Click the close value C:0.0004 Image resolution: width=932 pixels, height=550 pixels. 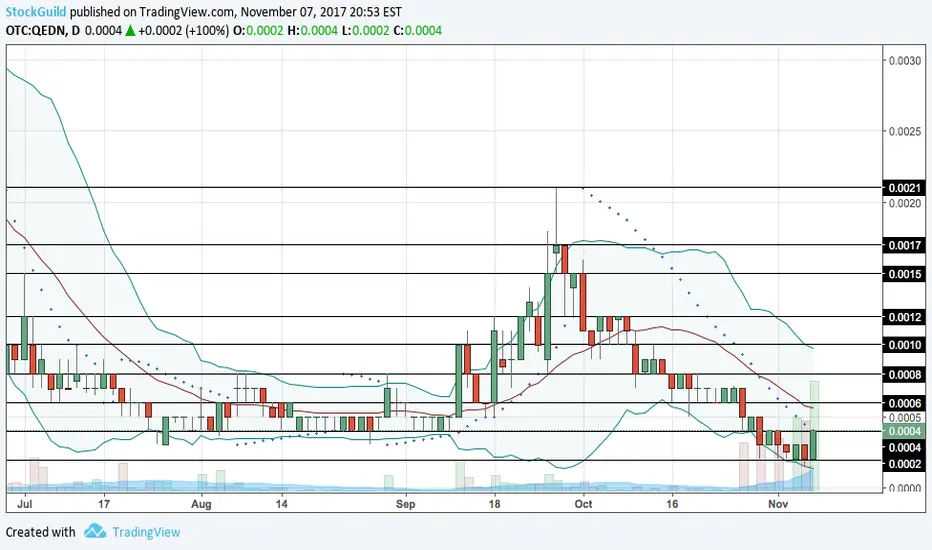point(418,30)
